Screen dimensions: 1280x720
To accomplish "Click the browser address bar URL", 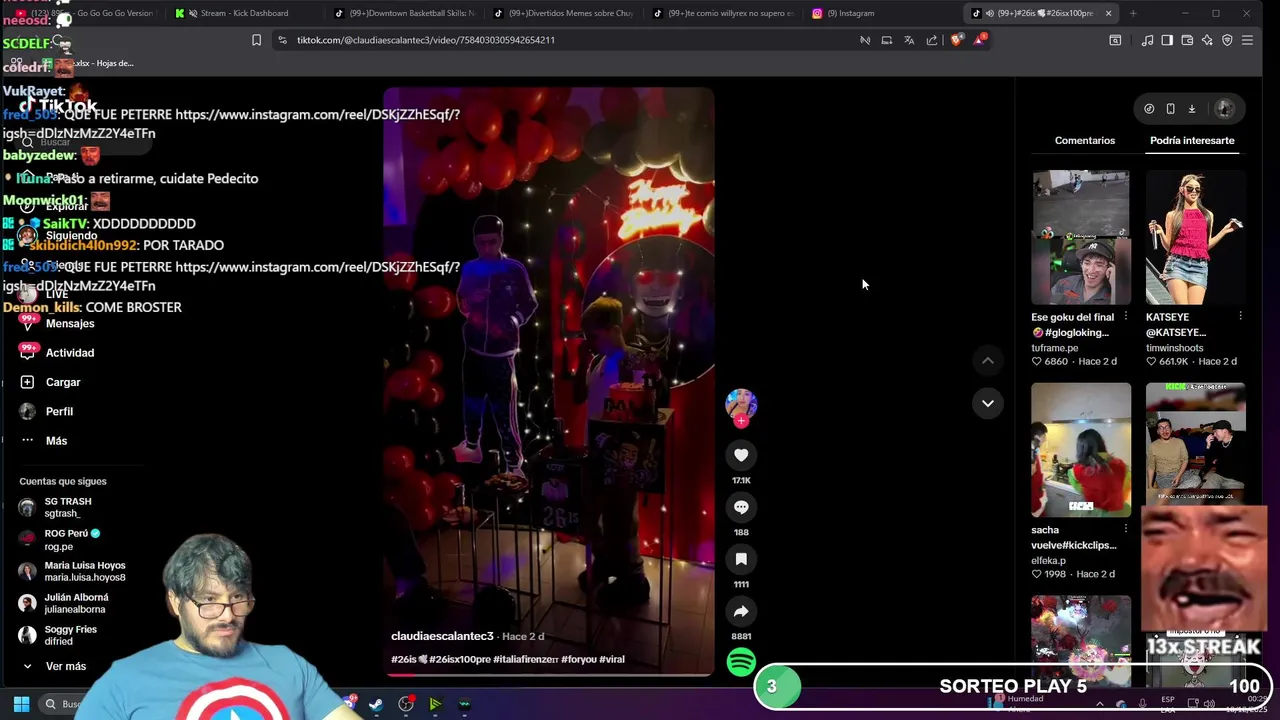I will pos(426,40).
